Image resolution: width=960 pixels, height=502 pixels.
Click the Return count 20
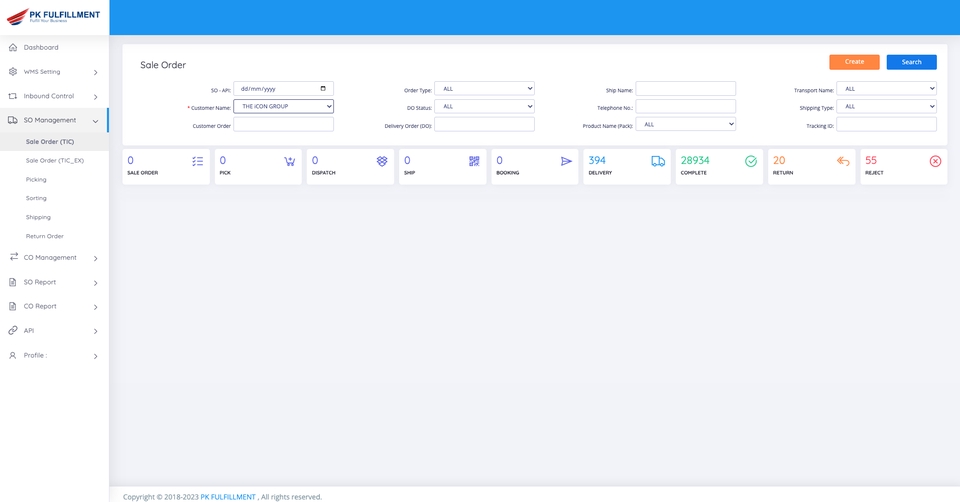click(x=779, y=160)
